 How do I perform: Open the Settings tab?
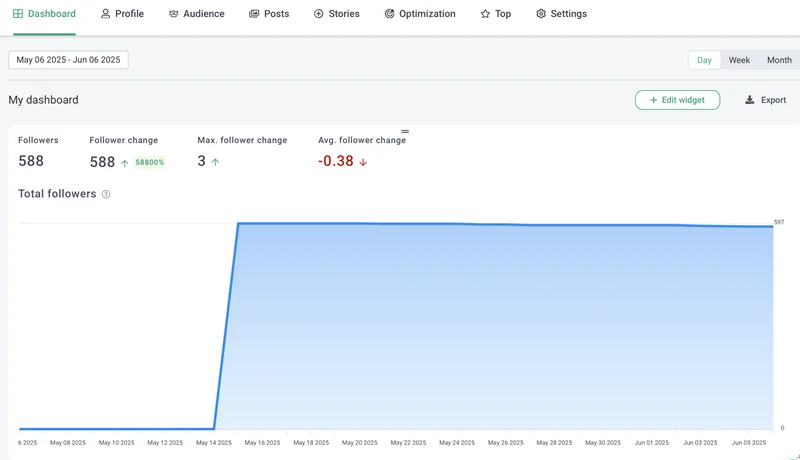tap(561, 14)
